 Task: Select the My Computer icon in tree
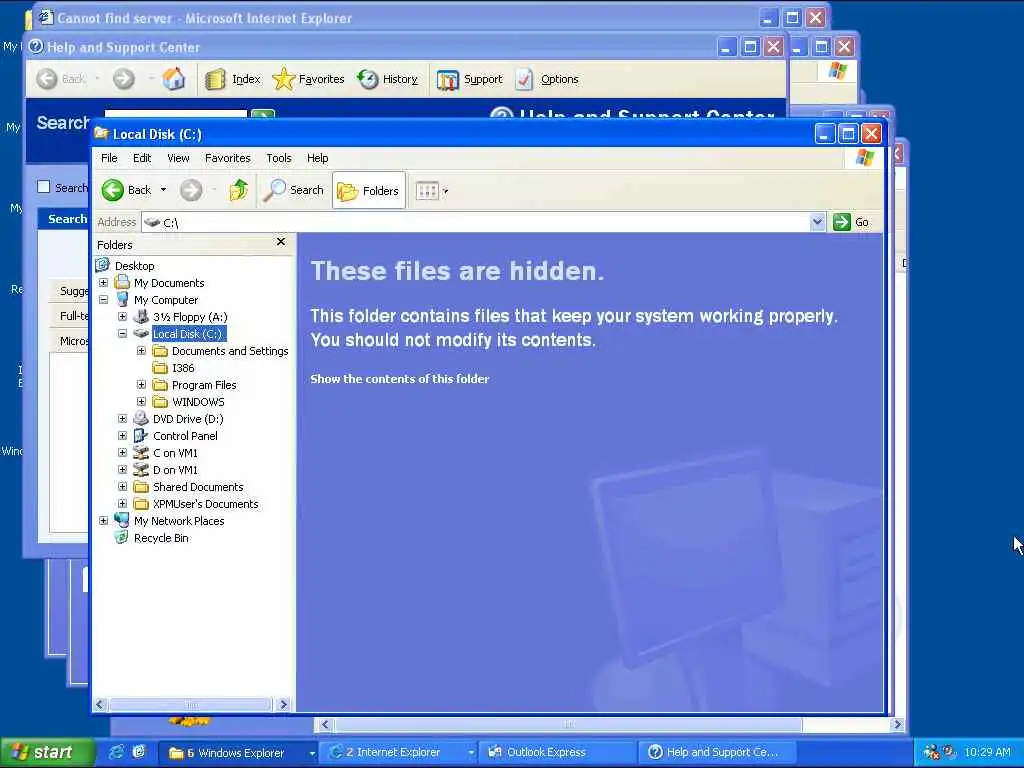[121, 300]
